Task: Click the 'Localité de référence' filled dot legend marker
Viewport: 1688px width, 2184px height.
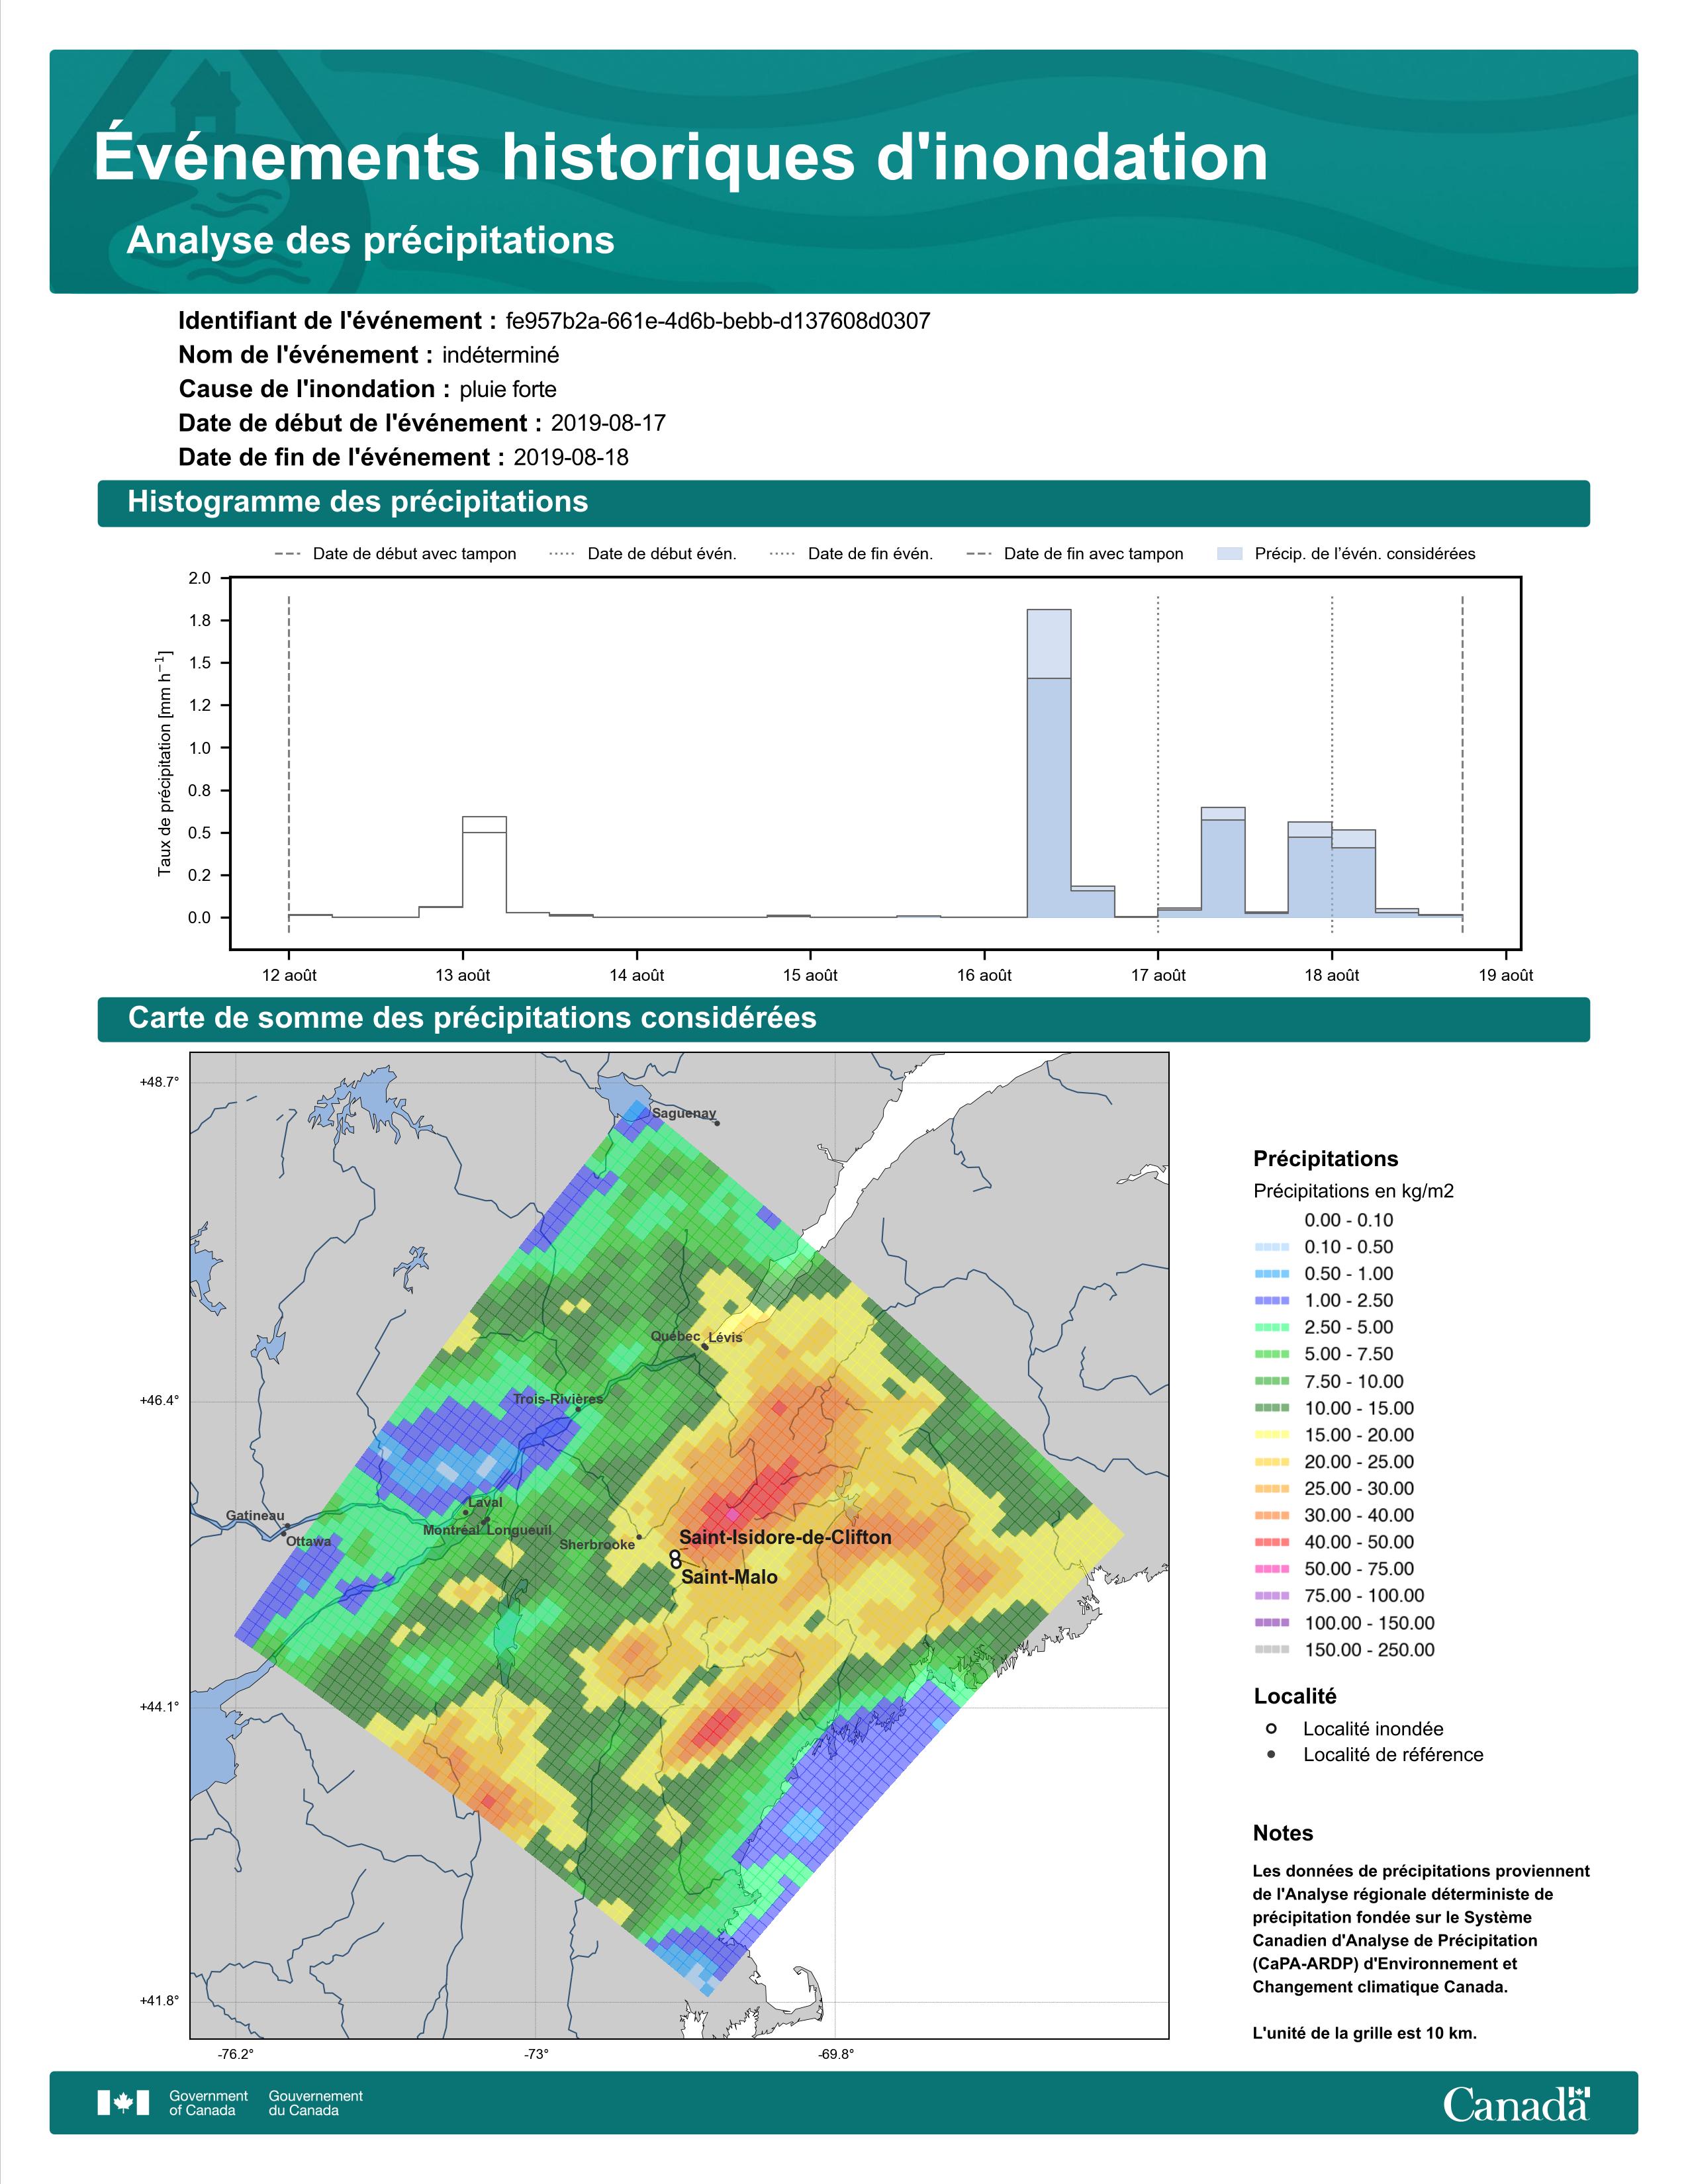Action: (x=1271, y=1754)
